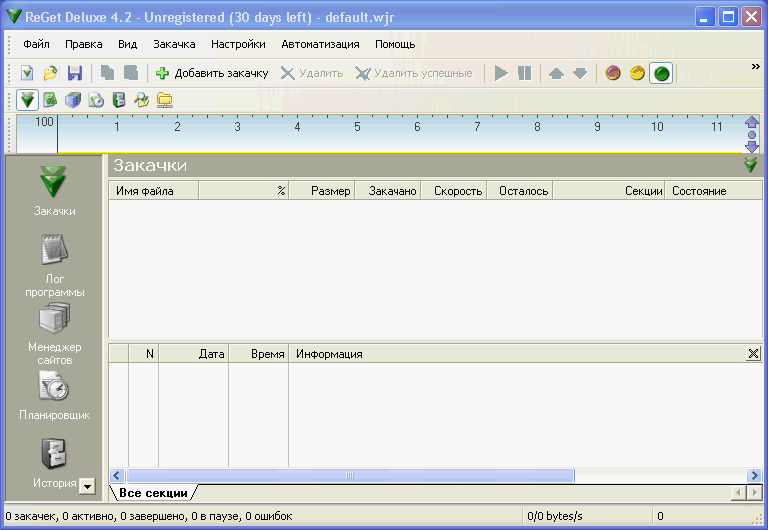
Task: Click the magnifier search icon in second toolbar
Action: [x=142, y=100]
